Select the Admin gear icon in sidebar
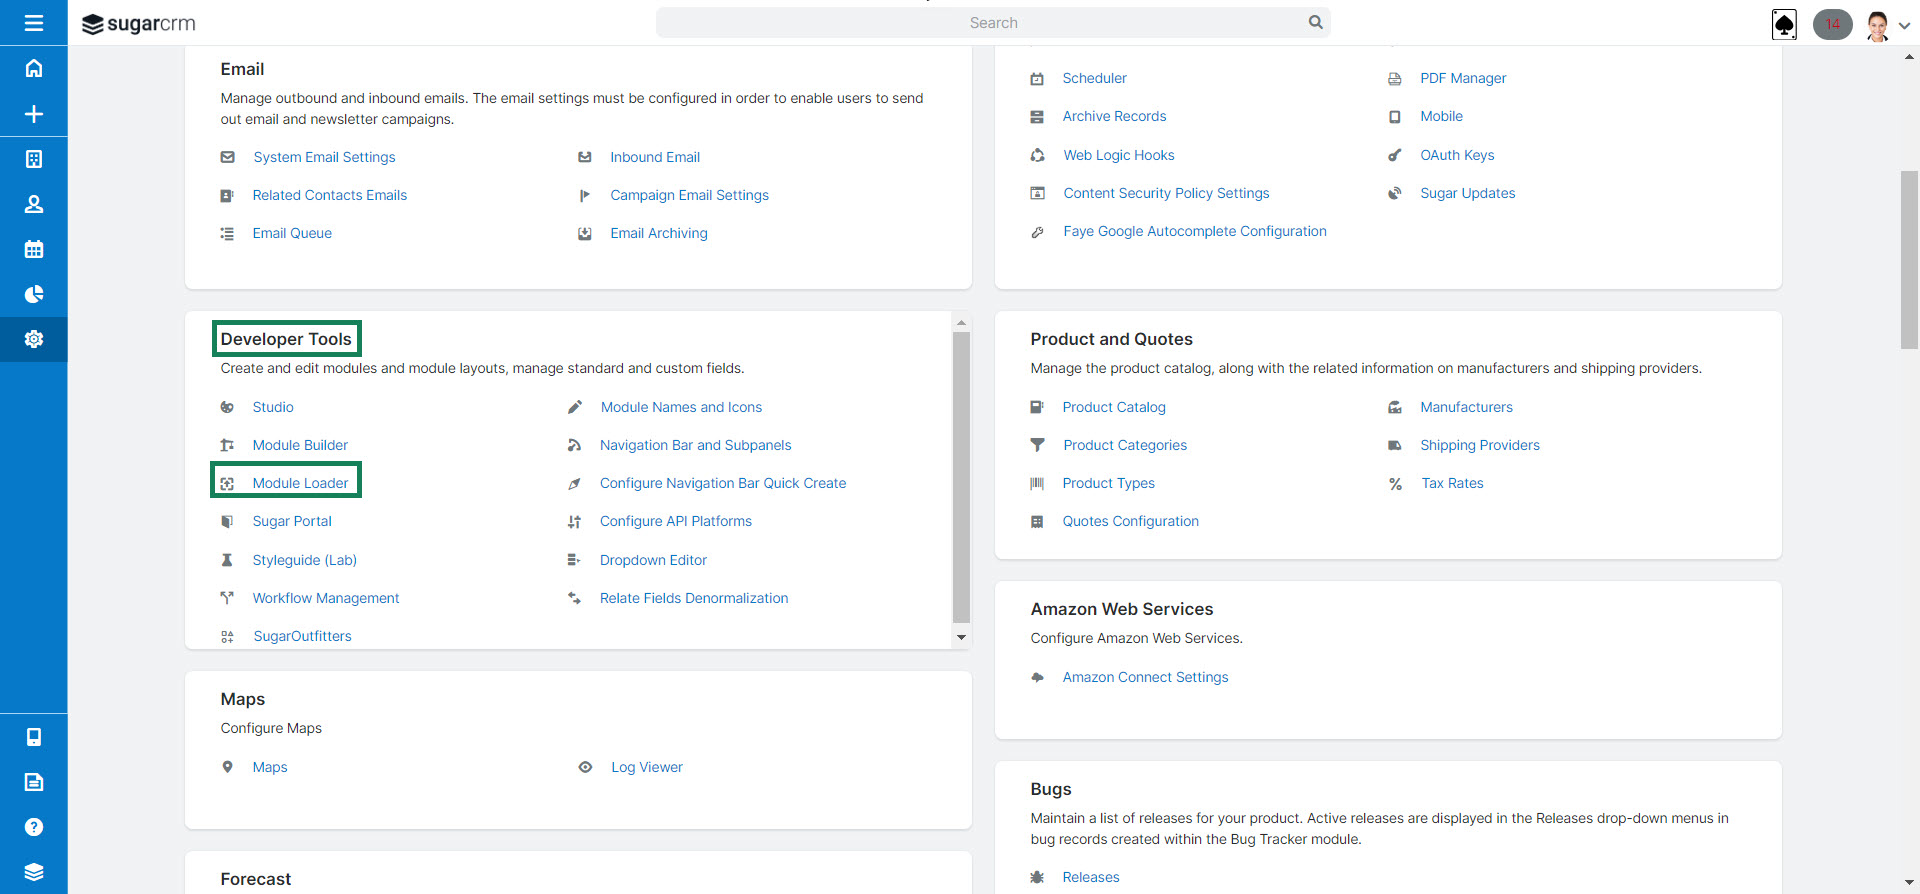 33,339
